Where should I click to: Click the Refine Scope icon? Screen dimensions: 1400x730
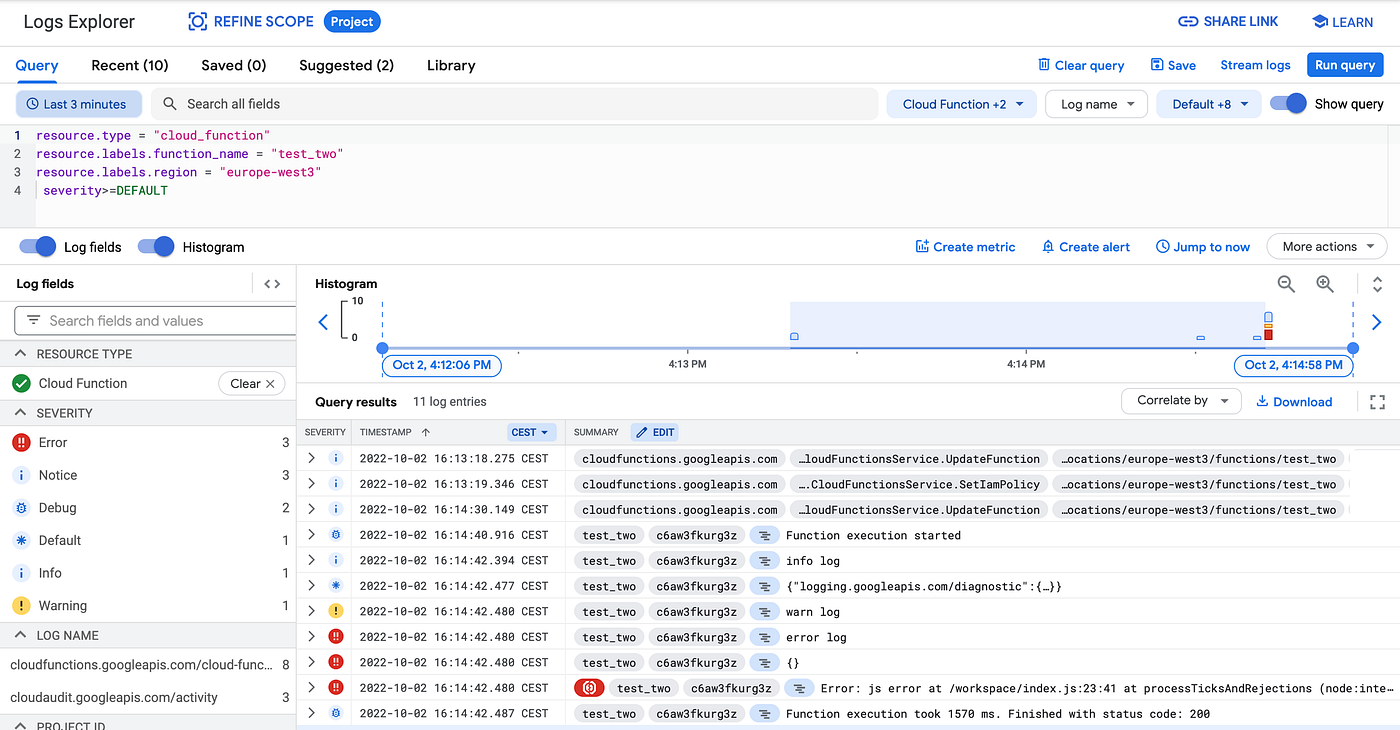pyautogui.click(x=196, y=21)
